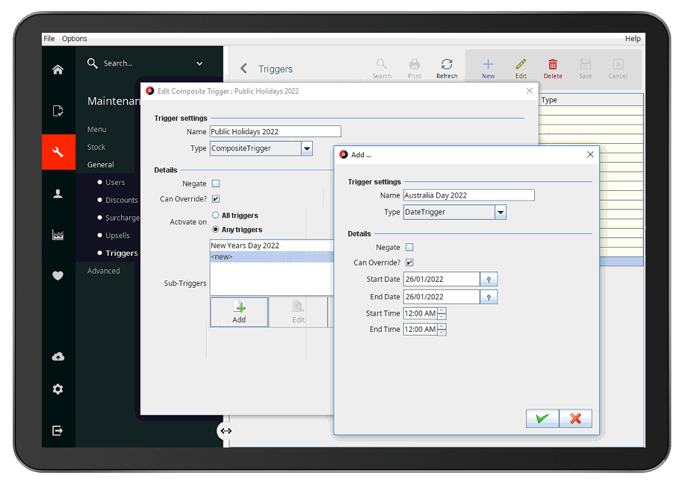Select Triggers in General submenu
Image resolution: width=688 pixels, height=490 pixels.
[x=122, y=253]
